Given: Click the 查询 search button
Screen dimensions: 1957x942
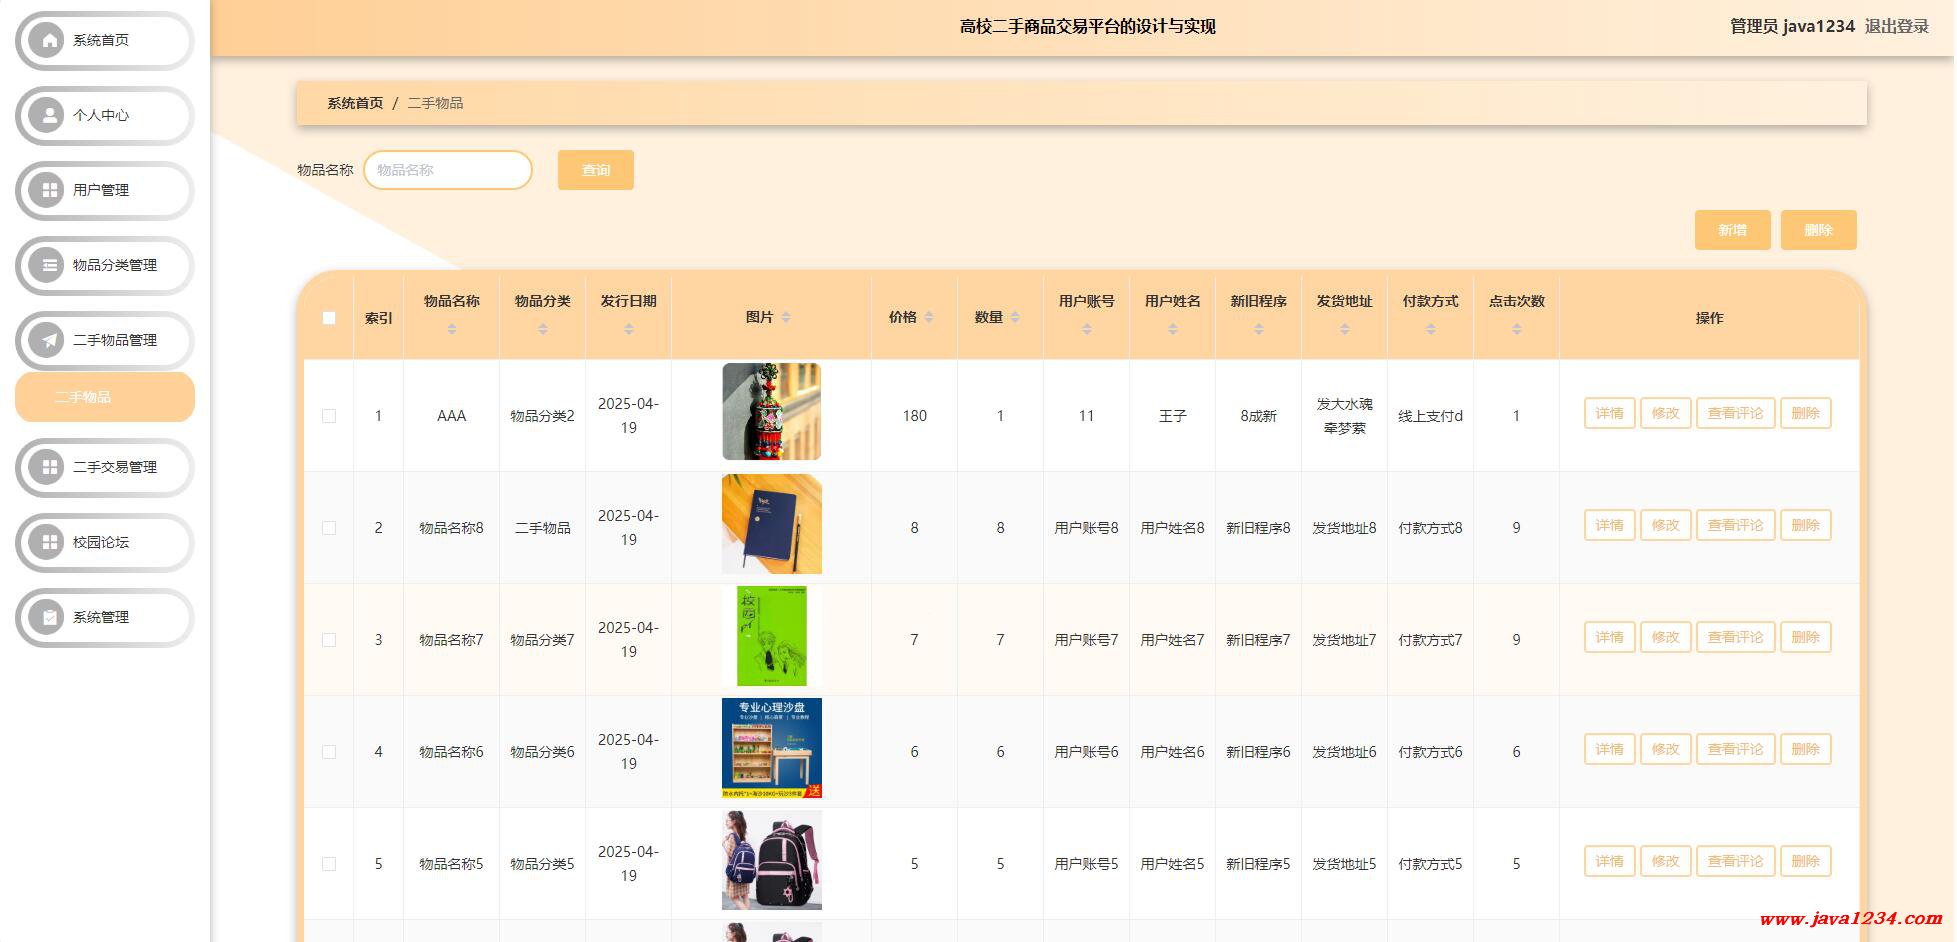Looking at the screenshot, I should pos(596,170).
